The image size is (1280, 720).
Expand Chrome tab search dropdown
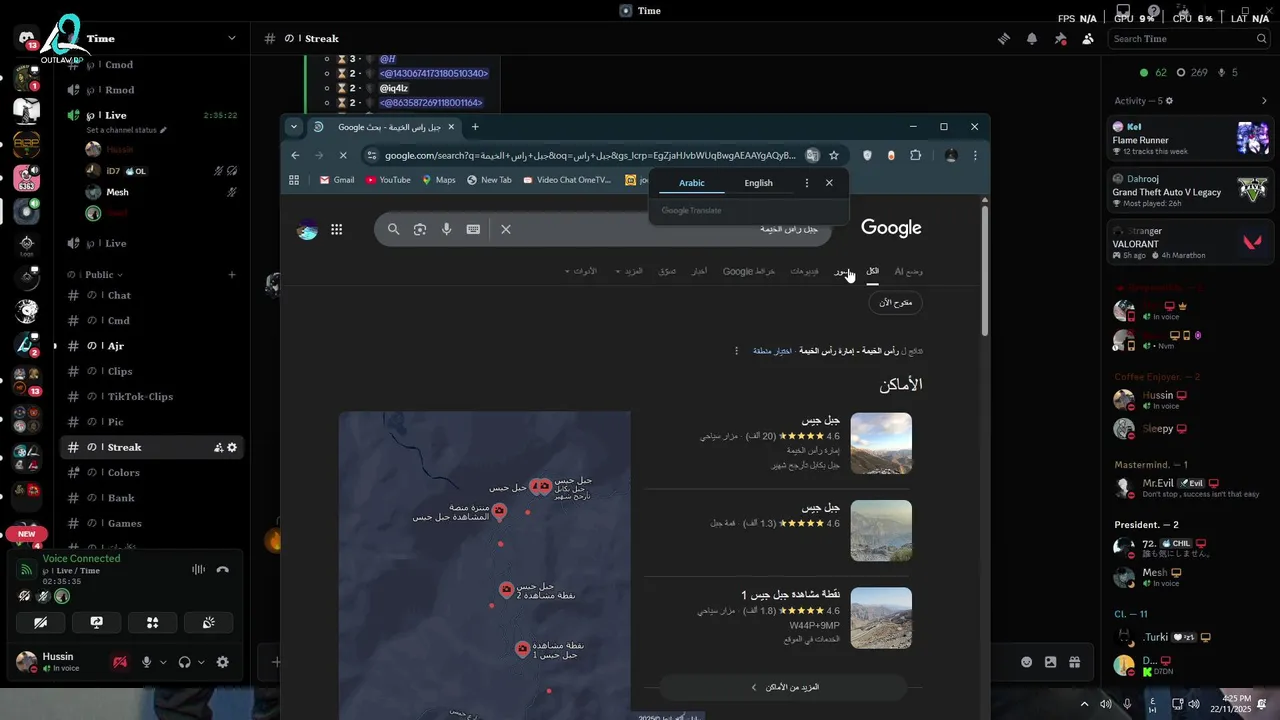[x=293, y=127]
